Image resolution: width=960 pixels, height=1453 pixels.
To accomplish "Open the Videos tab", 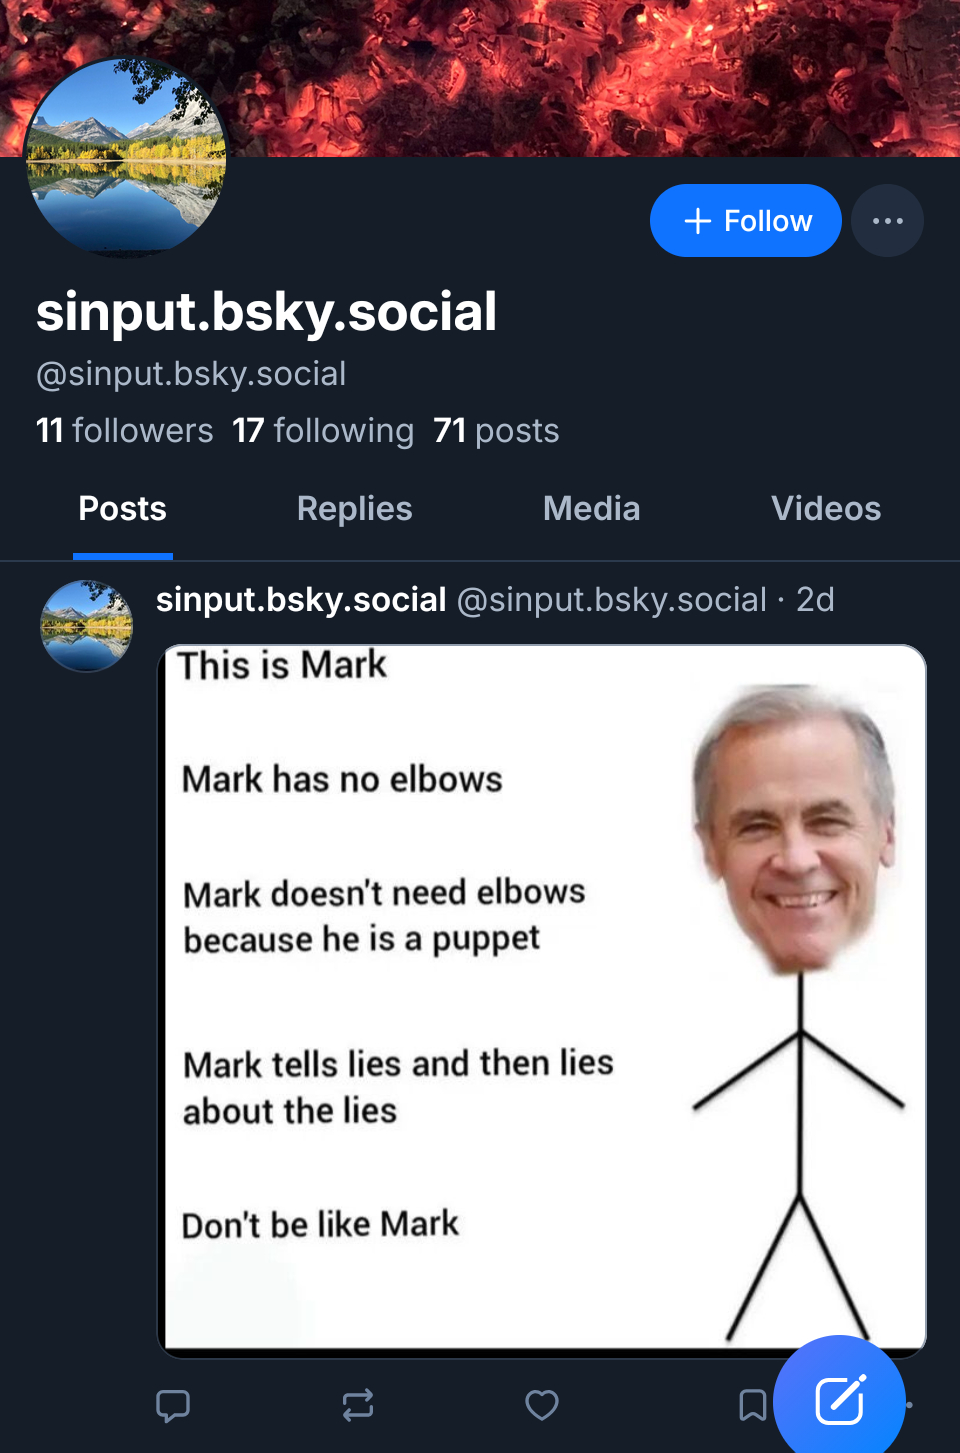I will click(x=826, y=509).
